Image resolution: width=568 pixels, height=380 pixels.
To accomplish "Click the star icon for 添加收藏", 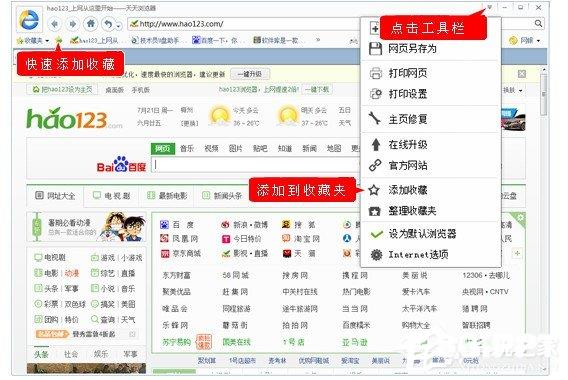I will coord(374,190).
